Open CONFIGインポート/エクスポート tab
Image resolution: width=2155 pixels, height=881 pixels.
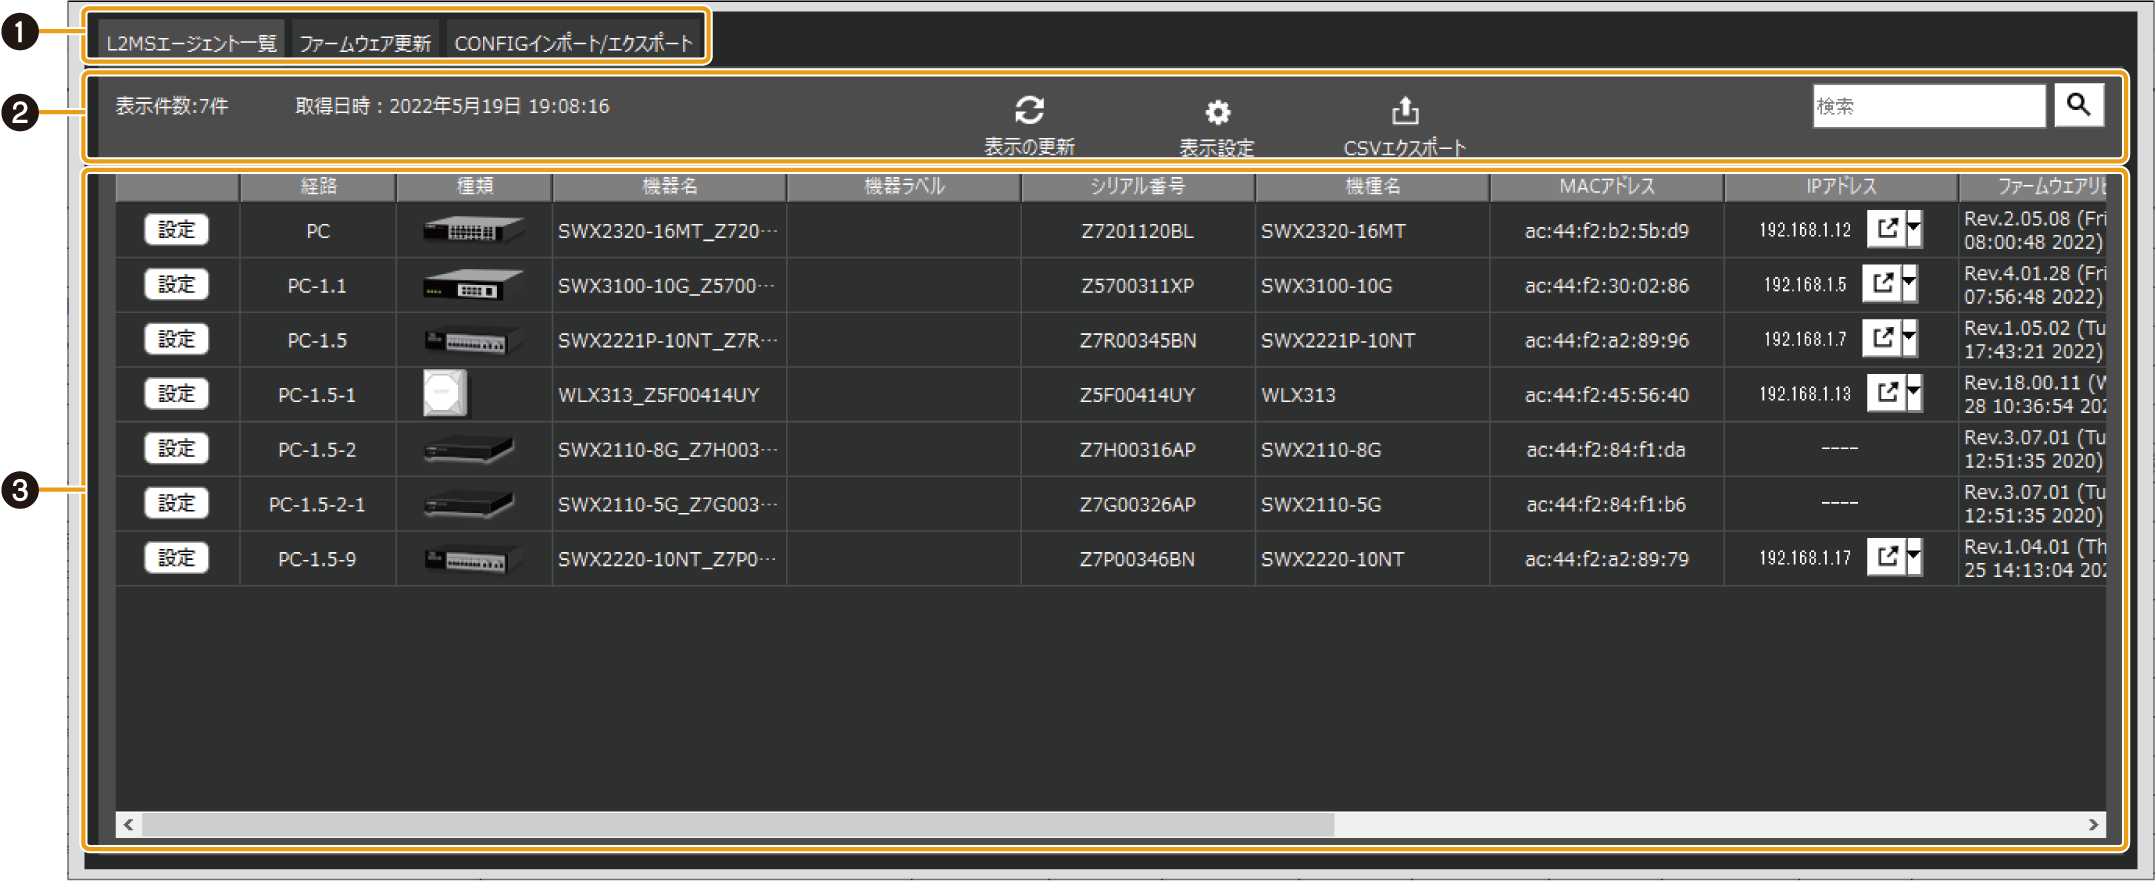tap(573, 42)
